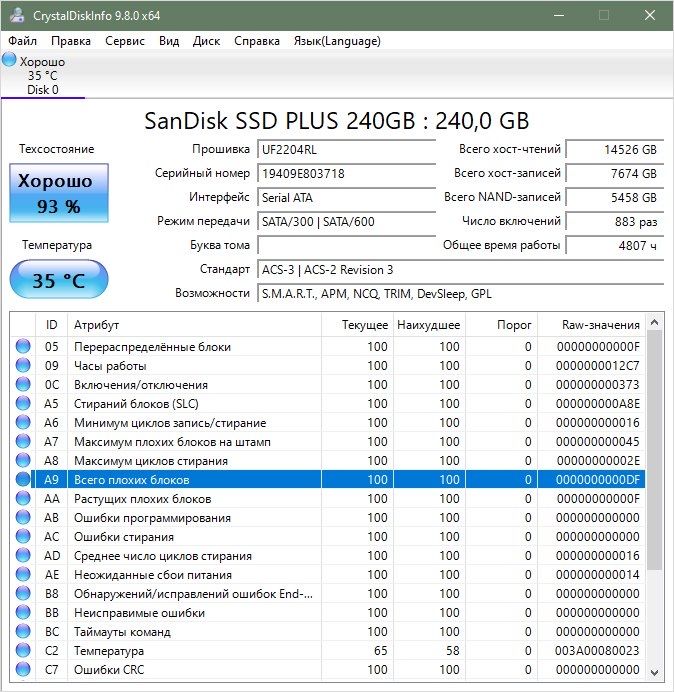Image resolution: width=674 pixels, height=692 pixels.
Task: Close the CrystalDiskInfo window
Action: point(649,15)
